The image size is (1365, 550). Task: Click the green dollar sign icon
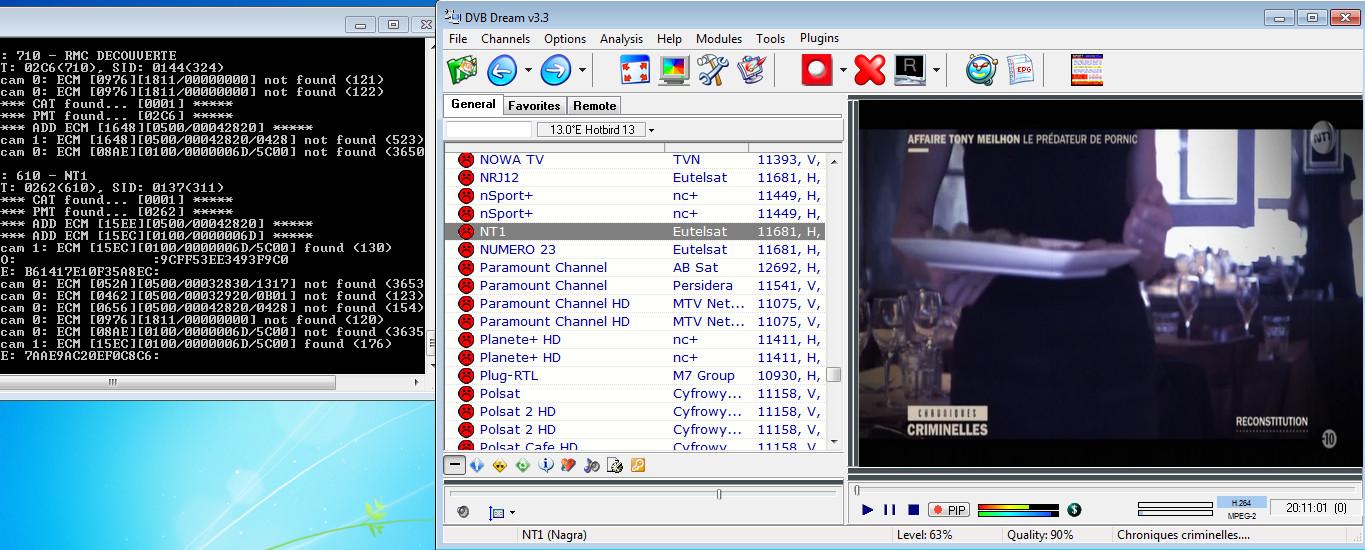[x=1074, y=510]
